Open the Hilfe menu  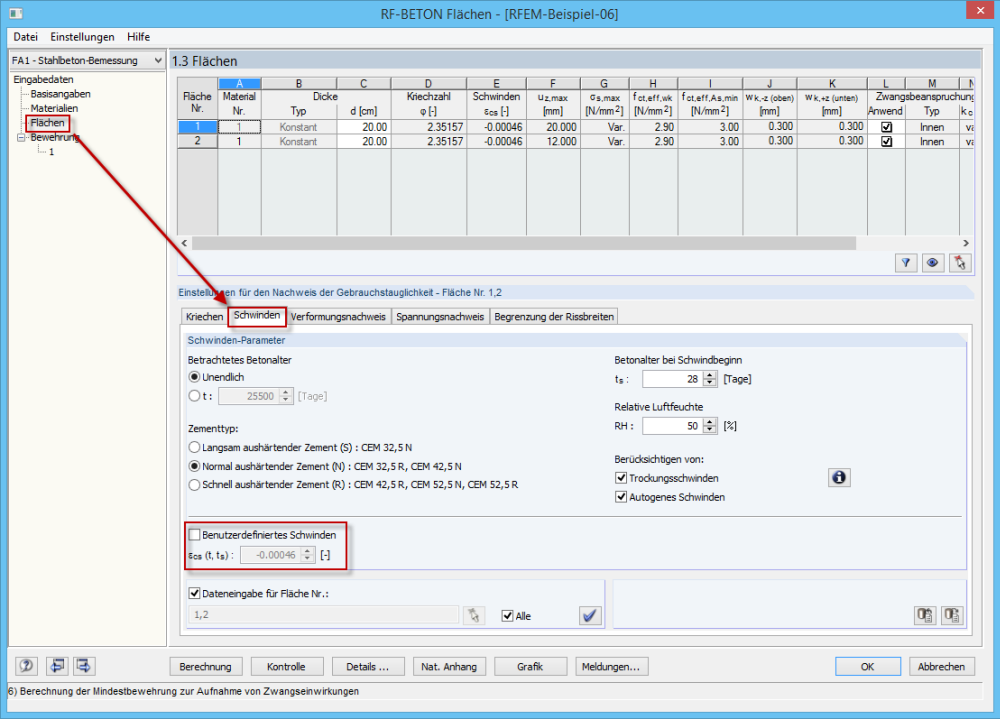coord(138,37)
